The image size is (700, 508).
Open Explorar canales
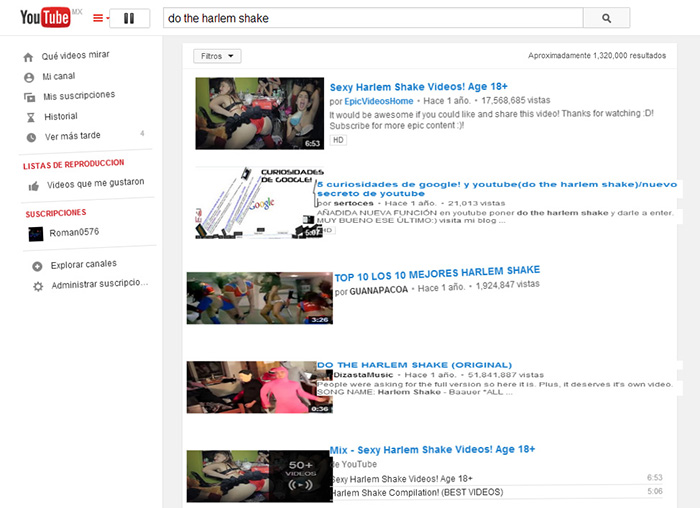tap(83, 264)
